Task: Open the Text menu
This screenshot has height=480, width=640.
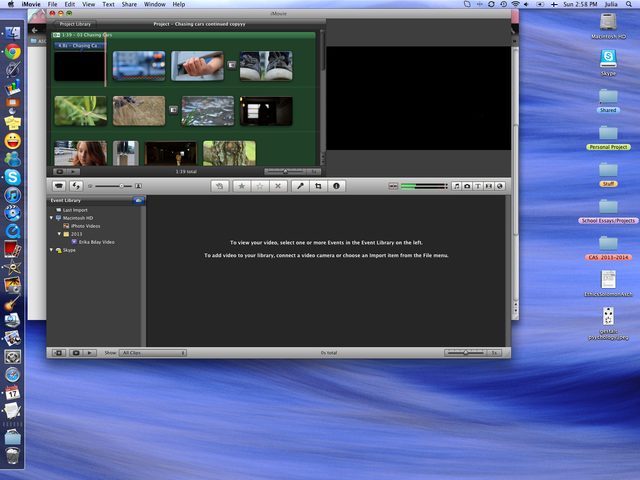Action: tap(108, 4)
